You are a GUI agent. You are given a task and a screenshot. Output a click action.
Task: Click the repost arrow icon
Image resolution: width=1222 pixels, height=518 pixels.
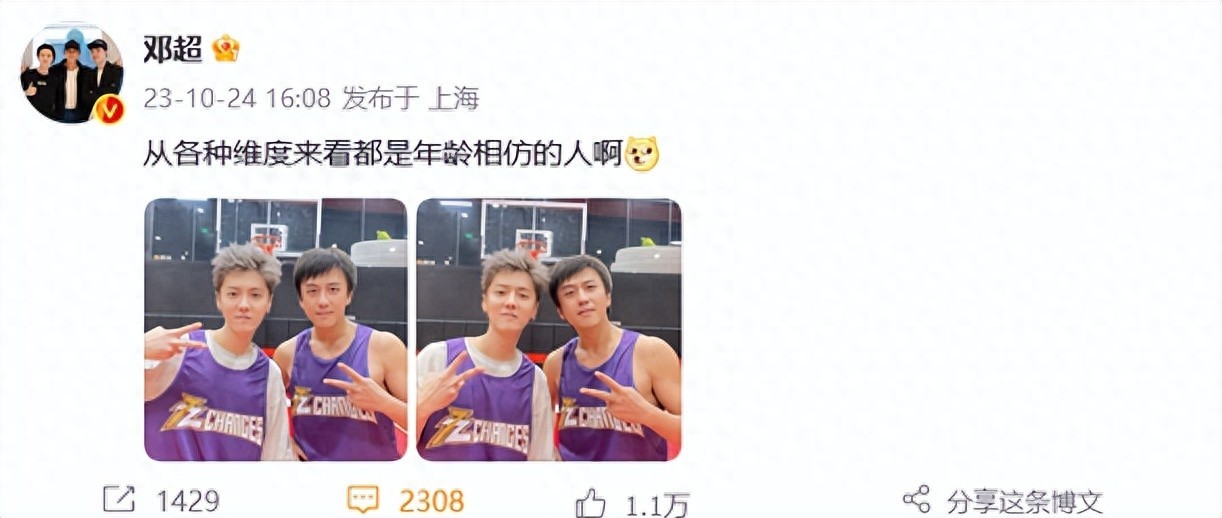click(x=119, y=499)
